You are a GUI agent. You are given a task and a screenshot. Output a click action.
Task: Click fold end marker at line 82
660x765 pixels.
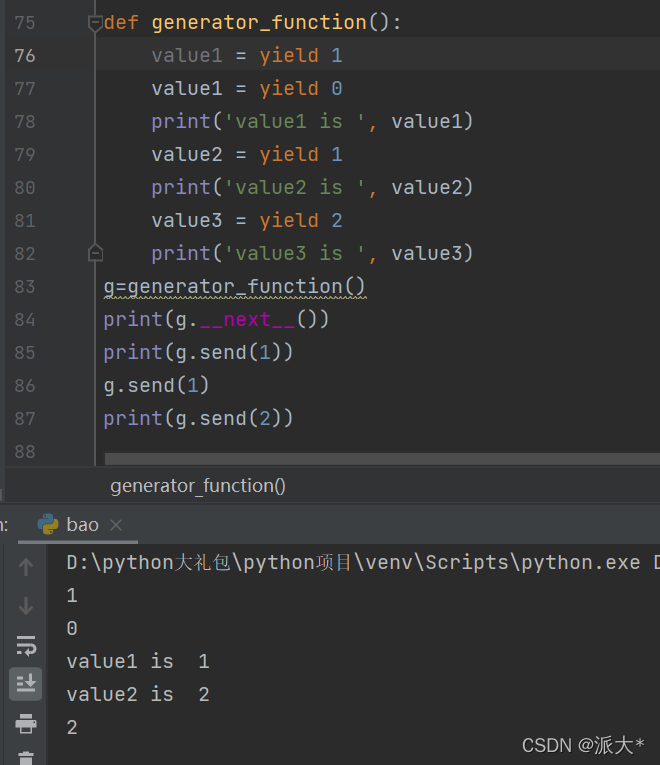pos(95,253)
